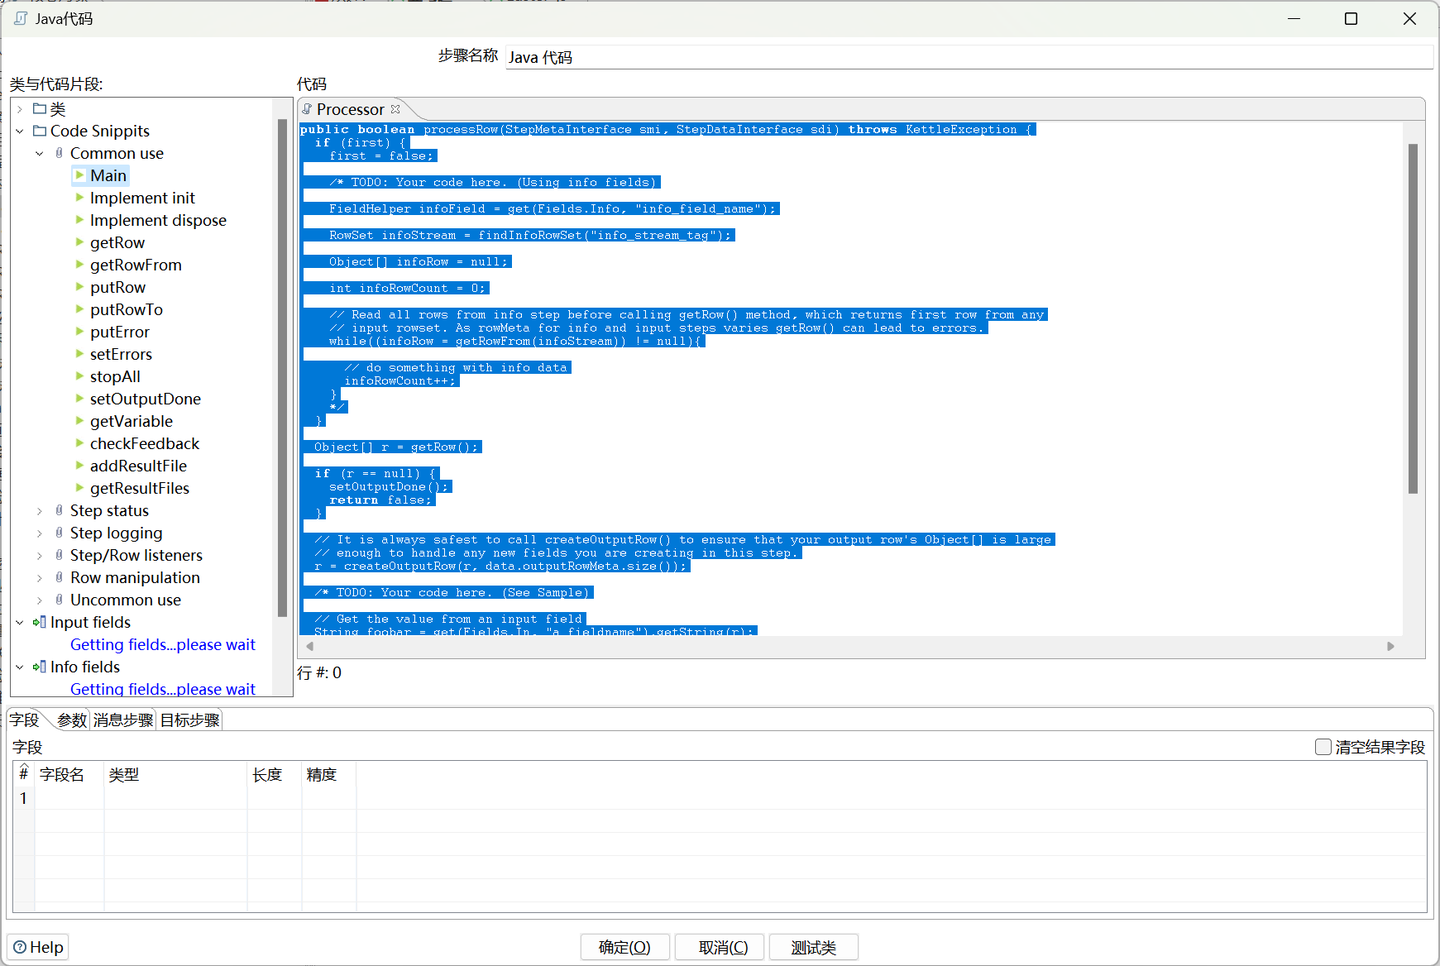This screenshot has width=1440, height=966.
Task: Select the Main code snippet
Action: [x=108, y=175]
